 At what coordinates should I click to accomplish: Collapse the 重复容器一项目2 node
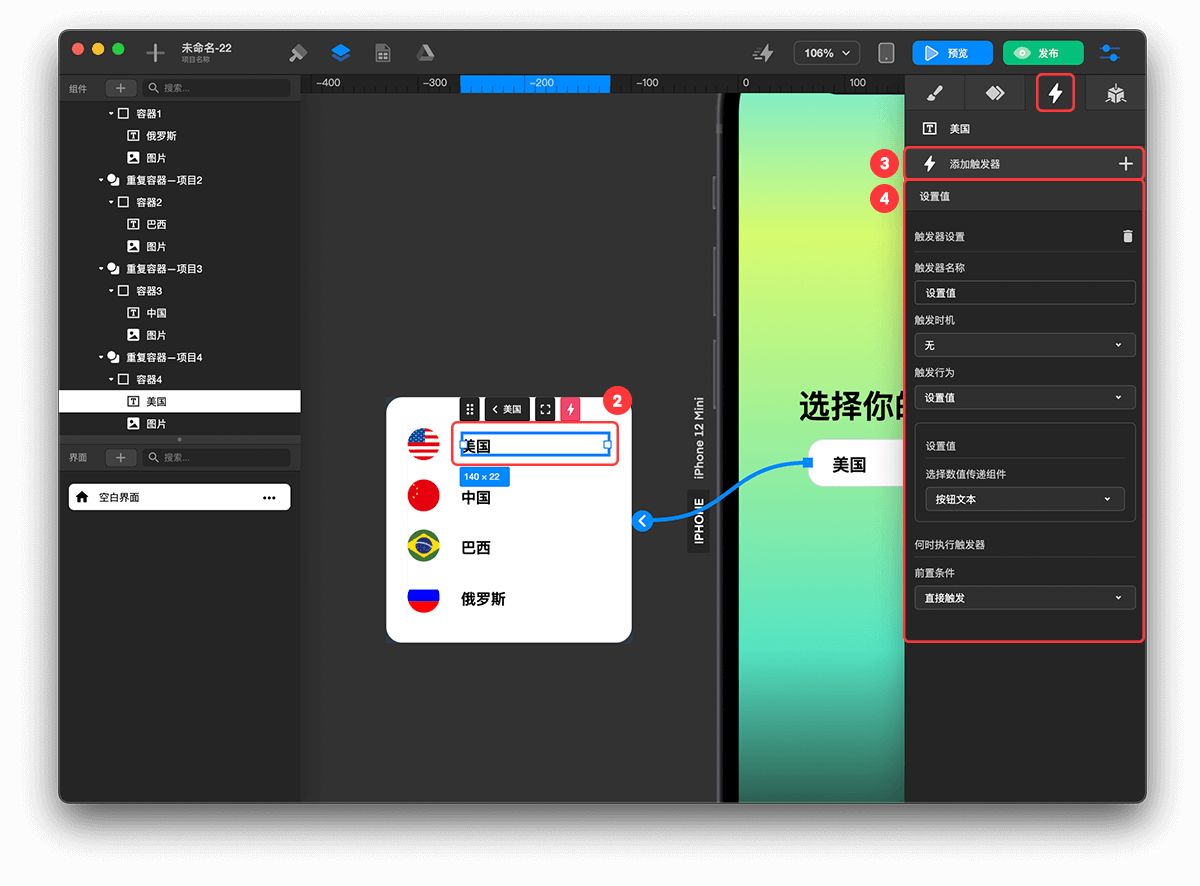click(101, 181)
